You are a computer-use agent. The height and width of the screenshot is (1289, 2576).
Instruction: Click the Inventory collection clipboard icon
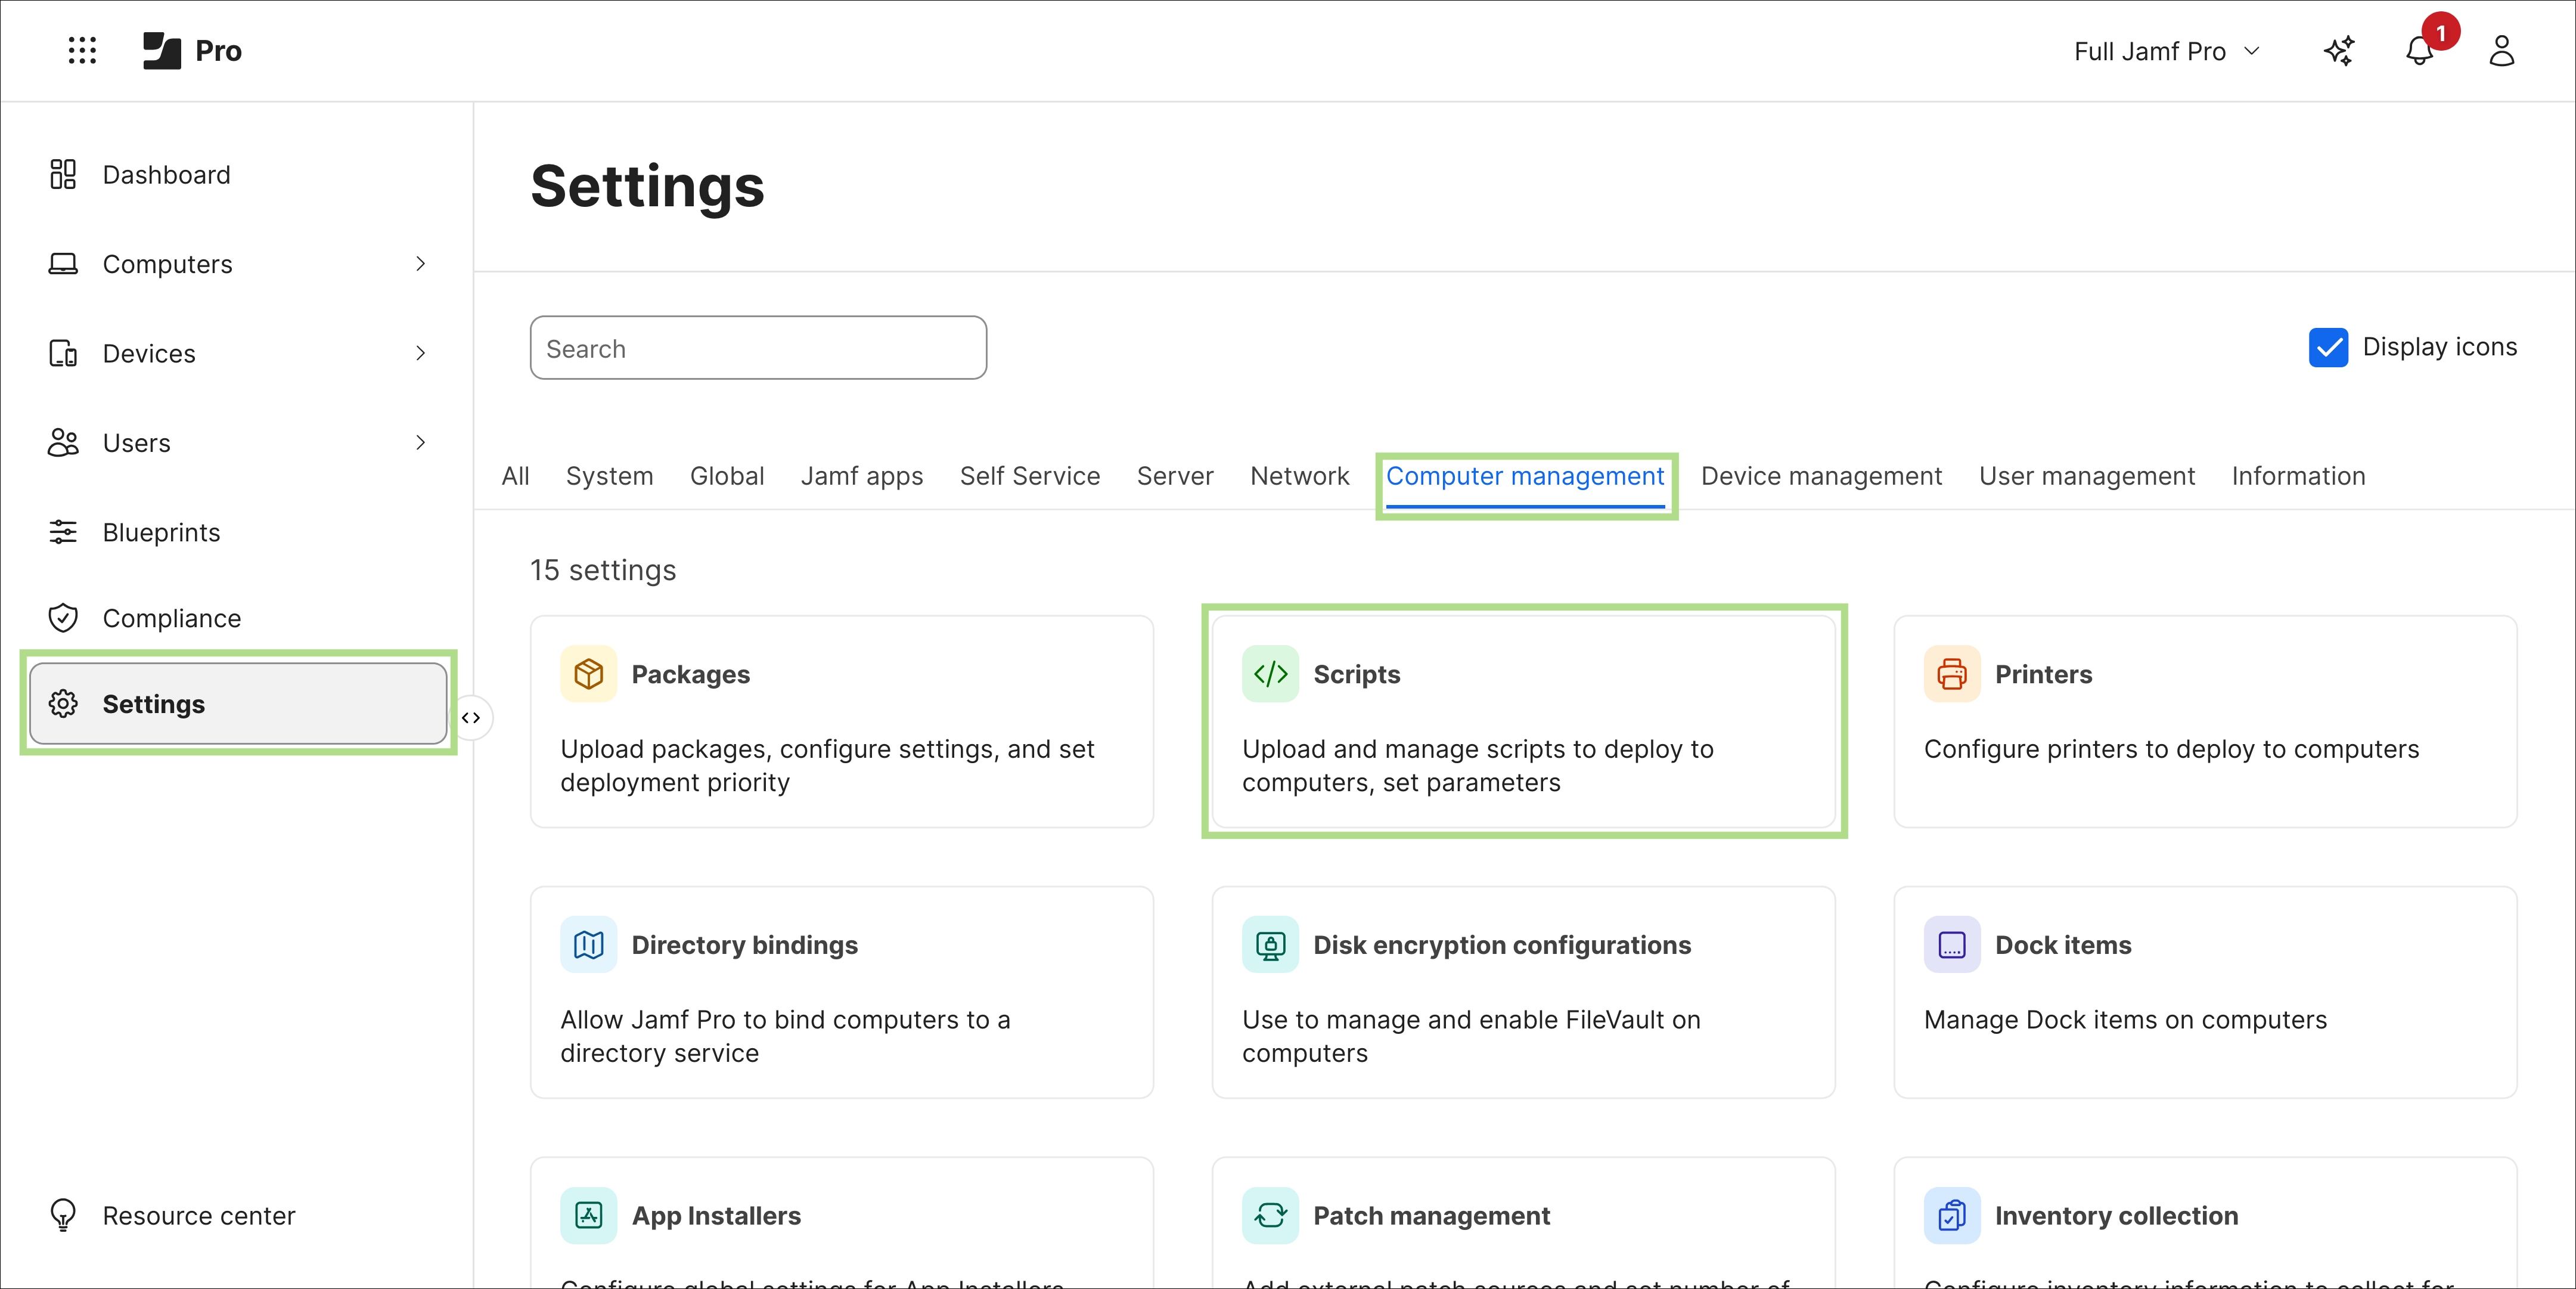1952,1215
